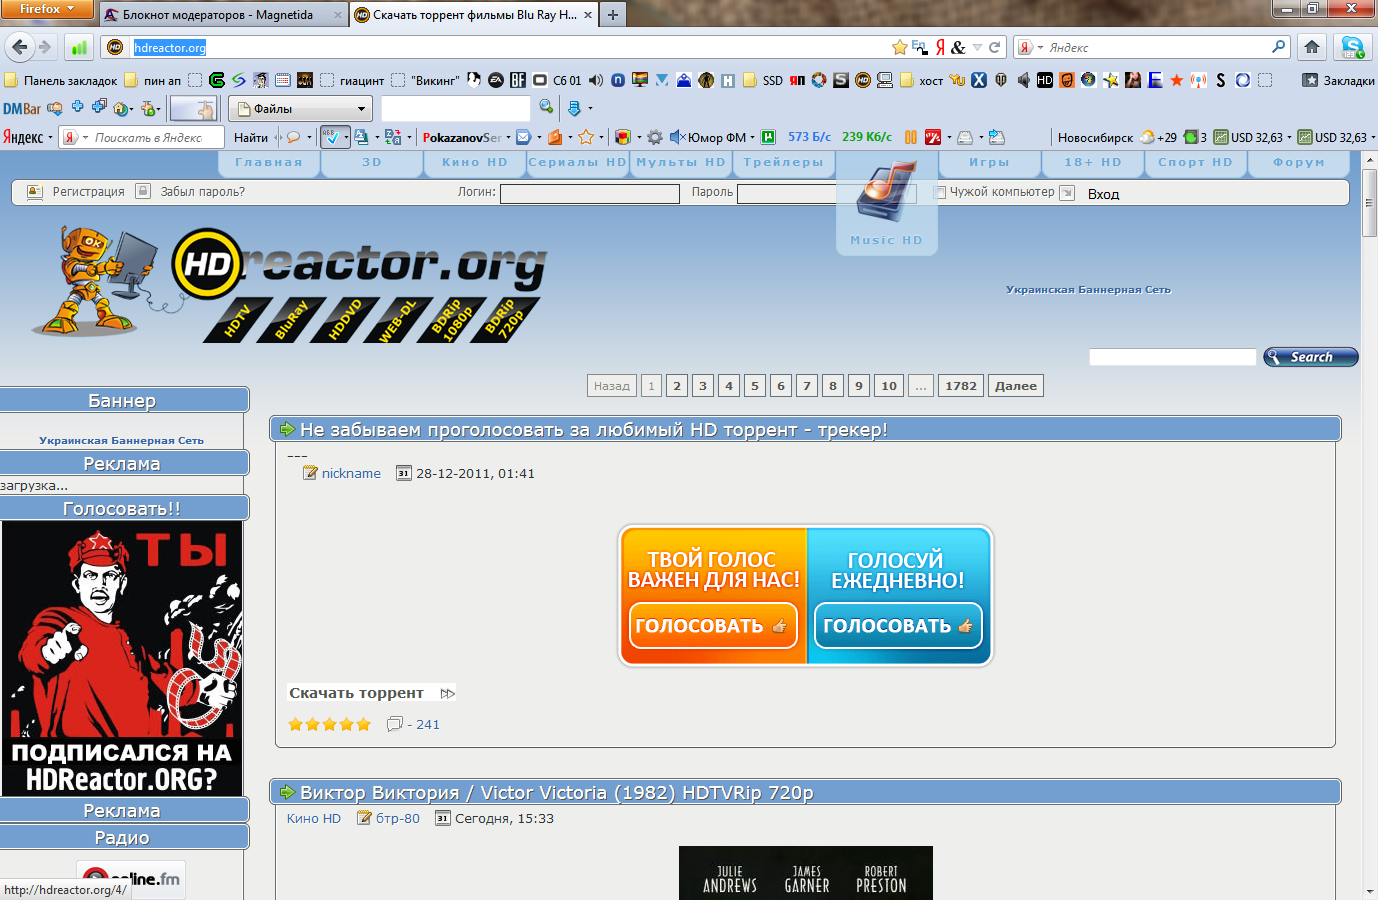Click the site signal-bars identity icon
The width and height of the screenshot is (1378, 900).
point(79,47)
